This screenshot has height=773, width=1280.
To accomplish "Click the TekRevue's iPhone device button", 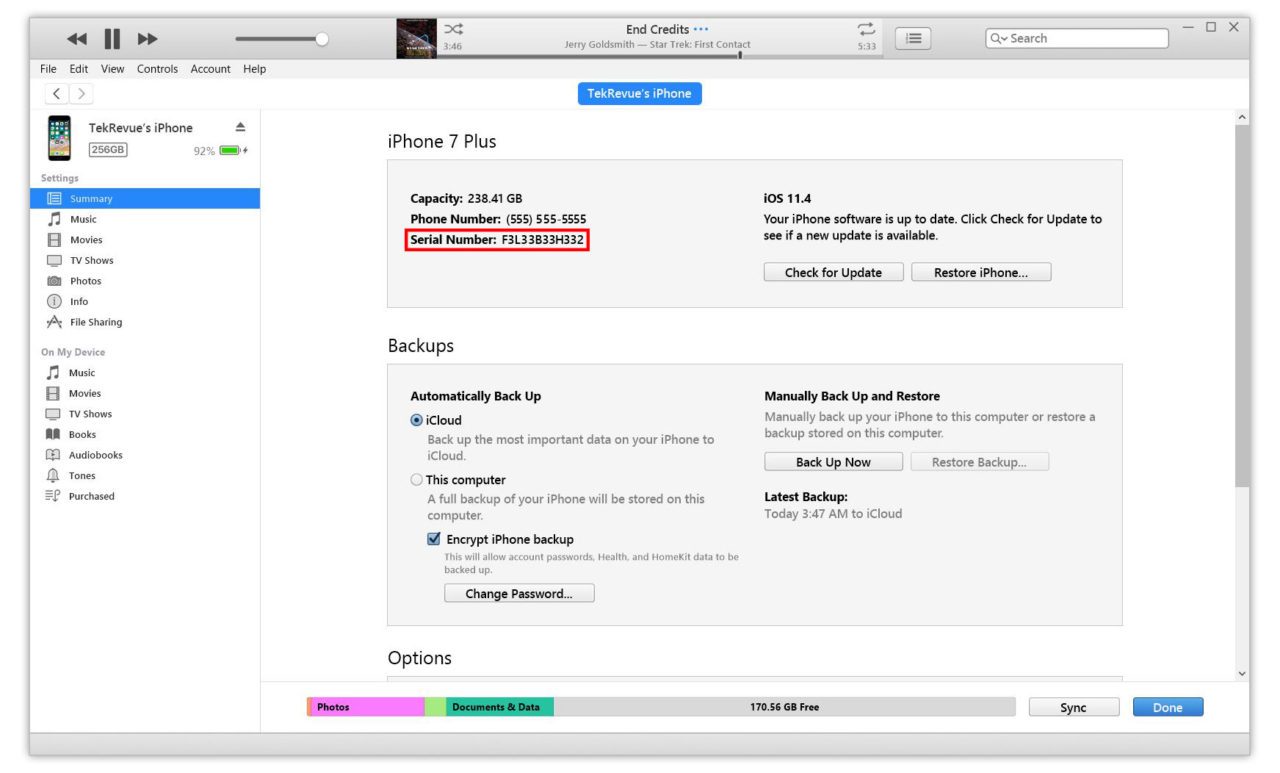I will [640, 93].
